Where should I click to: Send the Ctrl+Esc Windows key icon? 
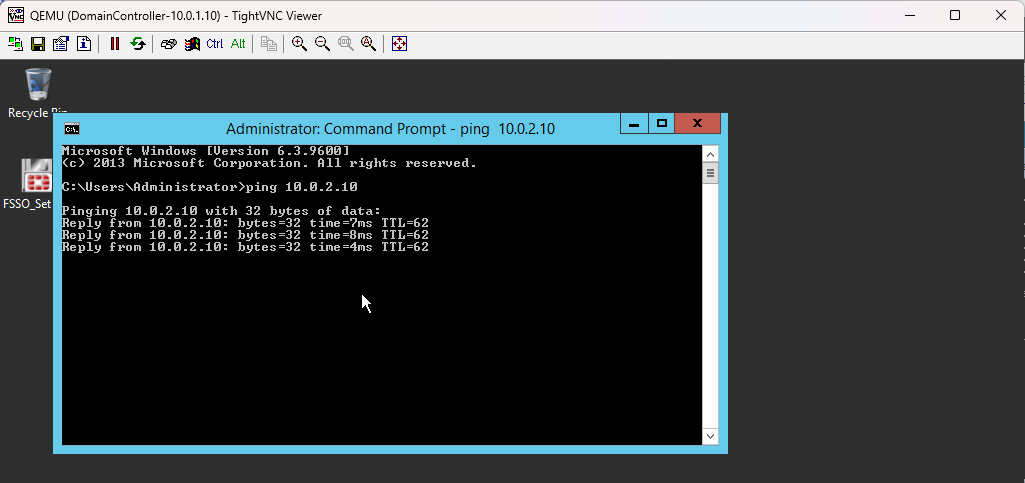click(x=192, y=44)
